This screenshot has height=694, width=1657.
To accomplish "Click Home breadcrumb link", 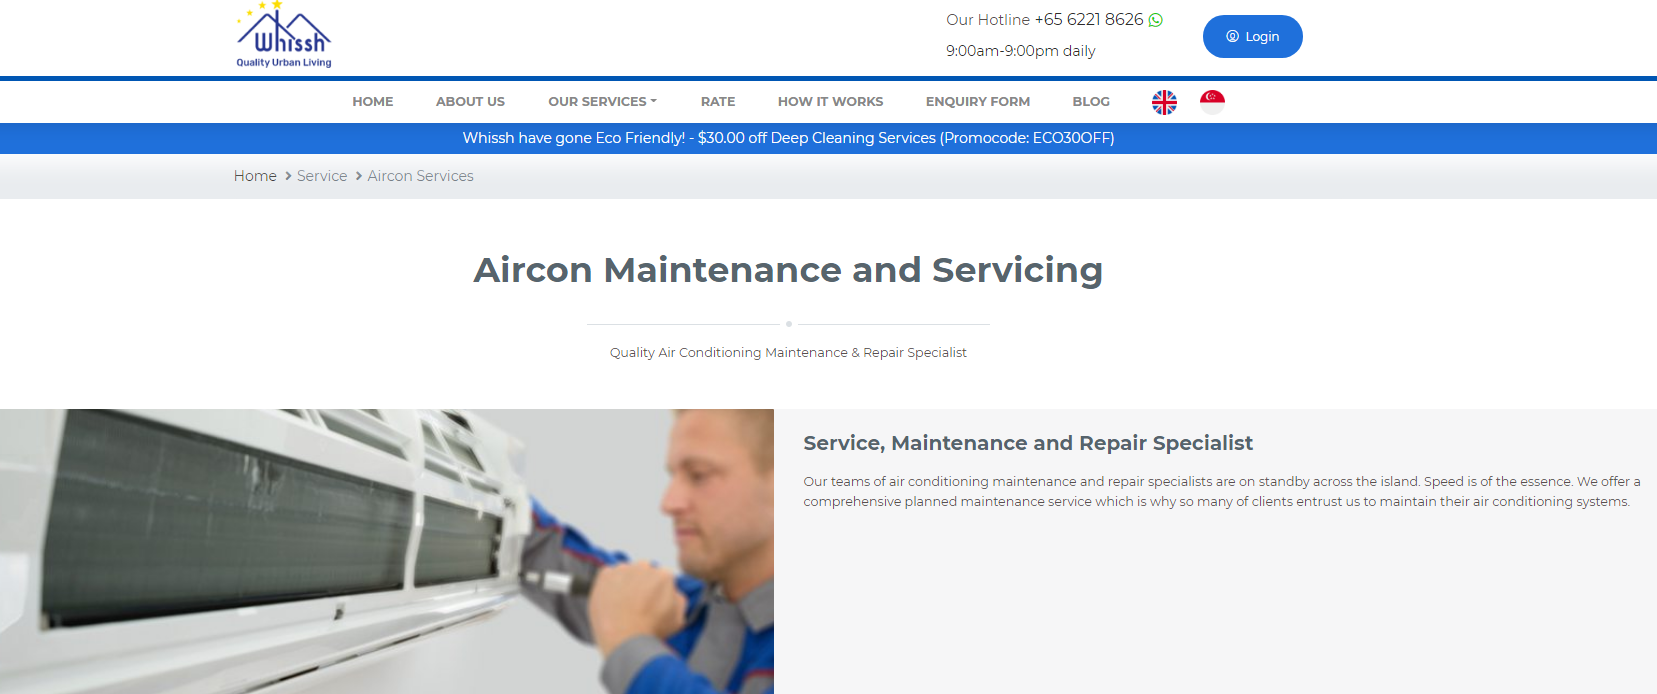I will pos(255,176).
